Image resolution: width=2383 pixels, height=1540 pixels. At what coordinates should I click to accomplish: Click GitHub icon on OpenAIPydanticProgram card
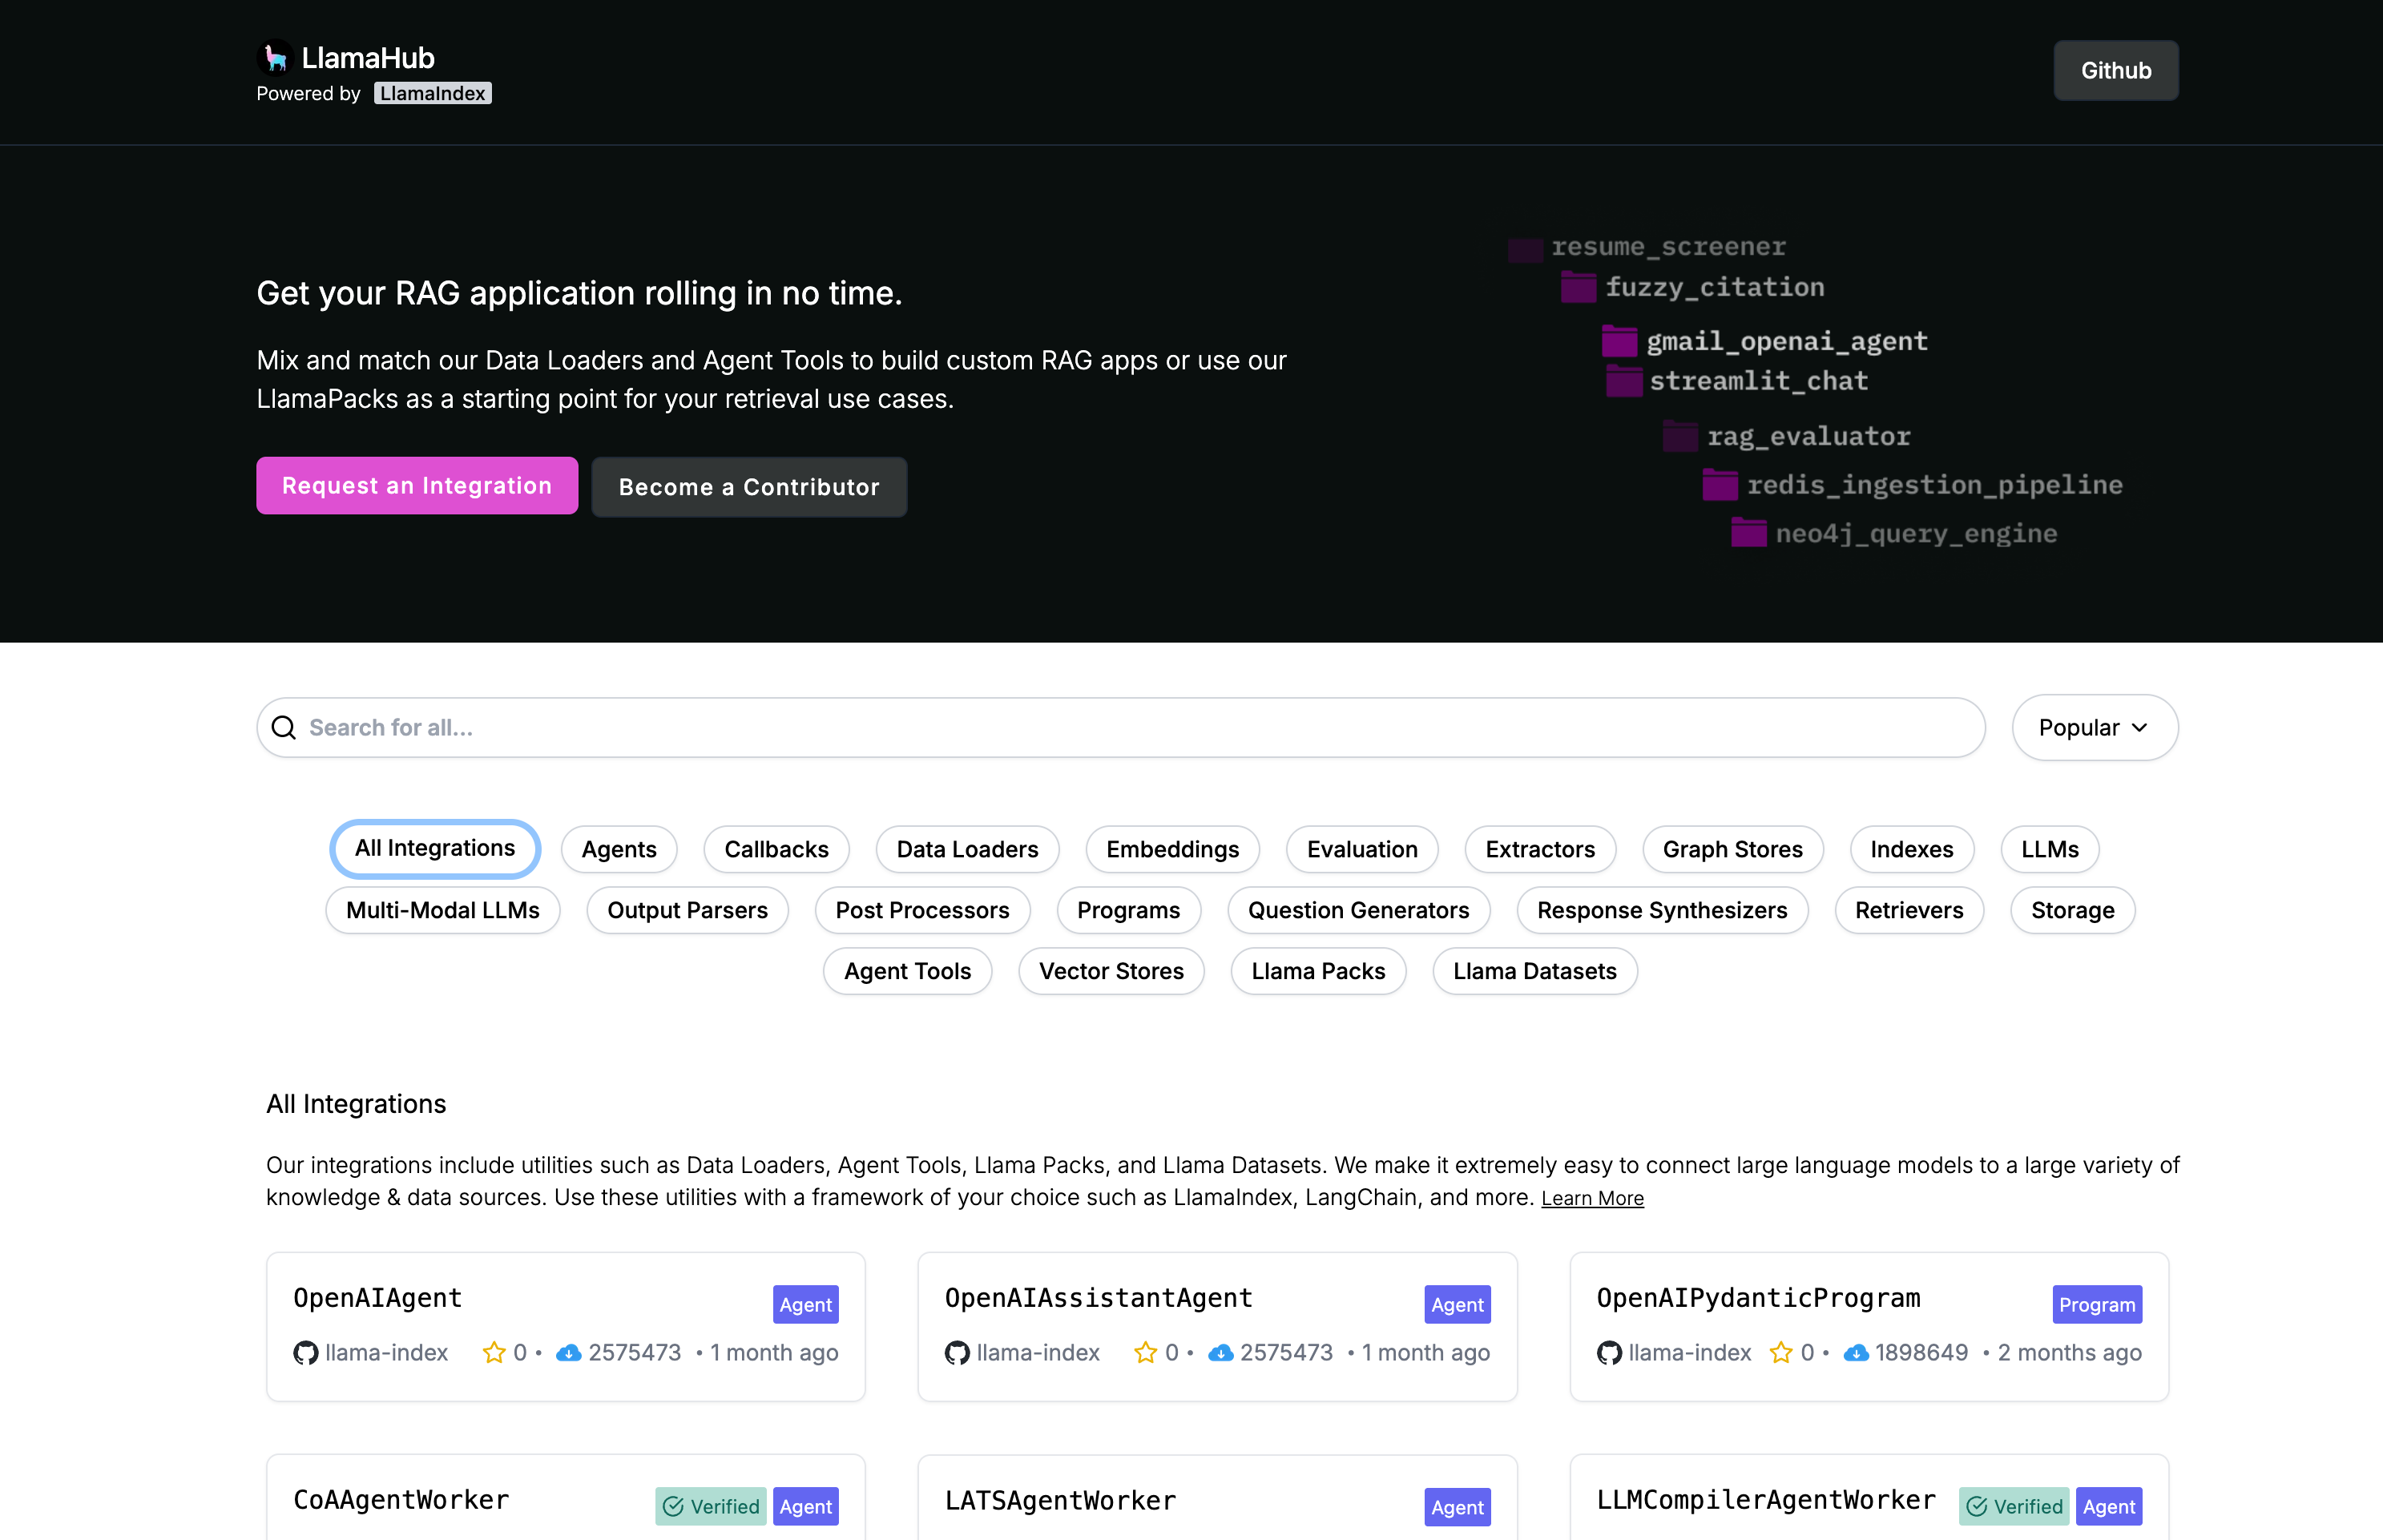click(1609, 1353)
